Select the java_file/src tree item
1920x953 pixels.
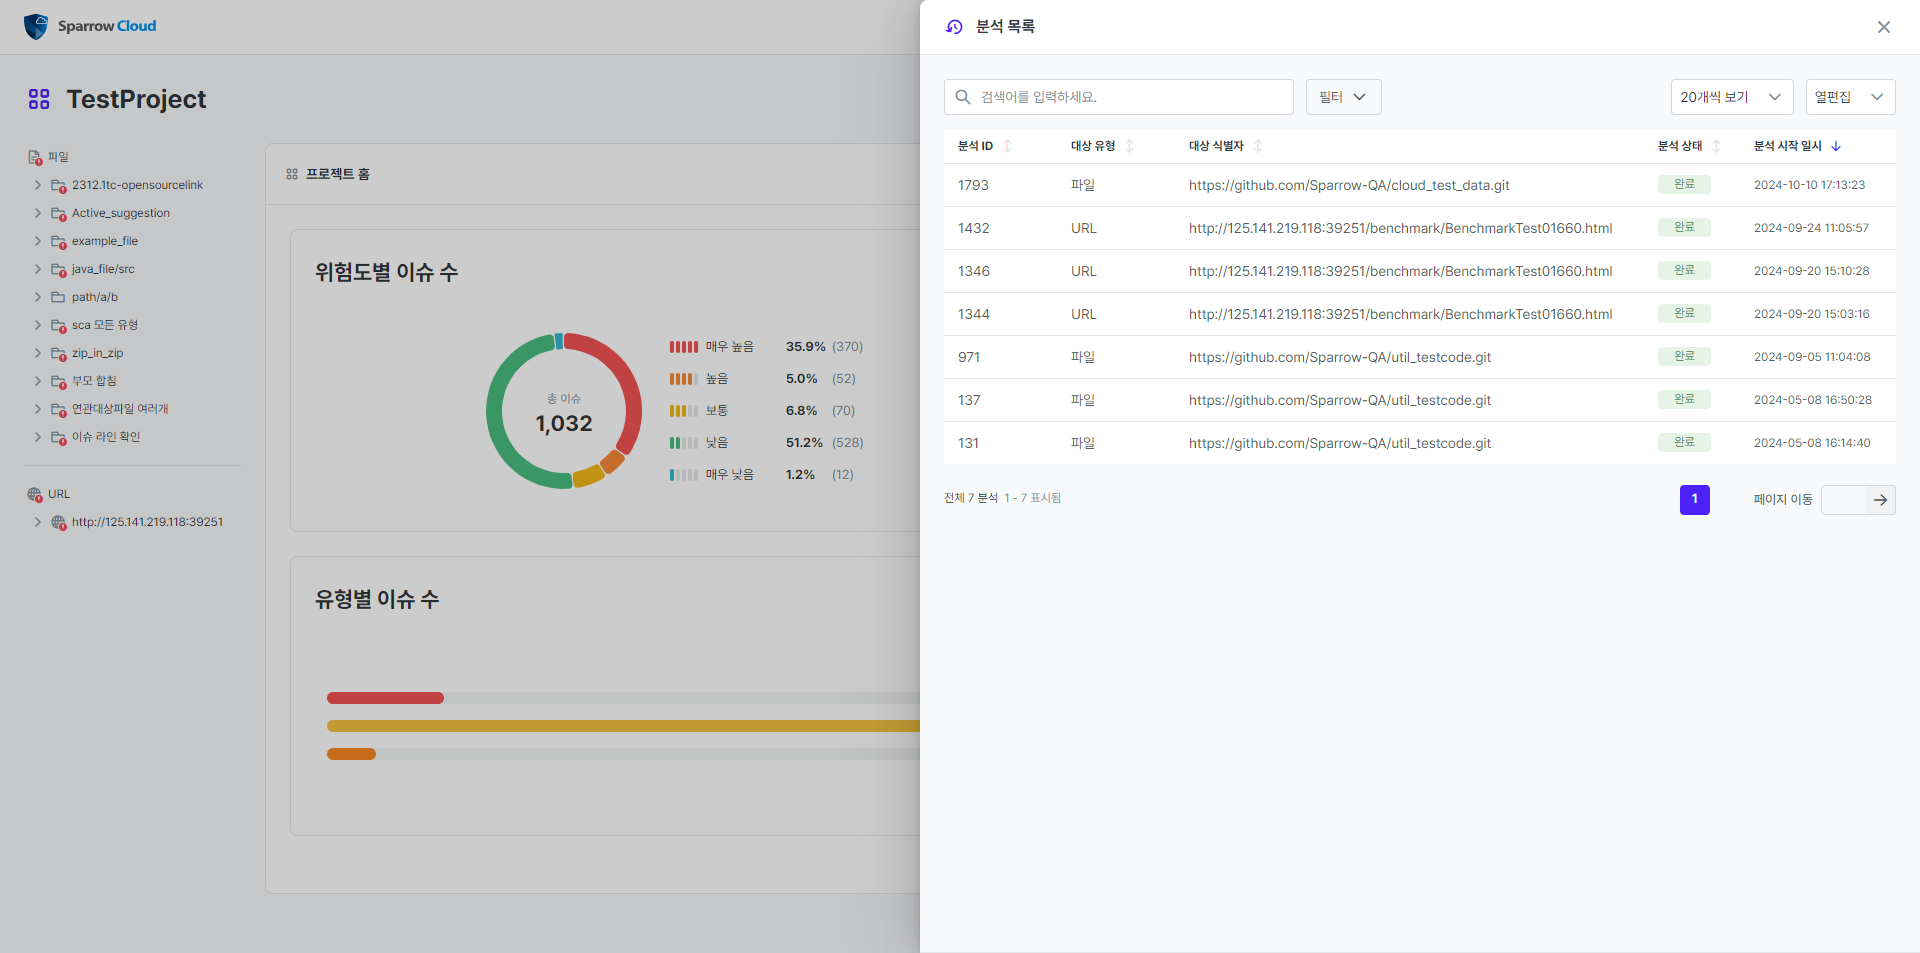103,269
